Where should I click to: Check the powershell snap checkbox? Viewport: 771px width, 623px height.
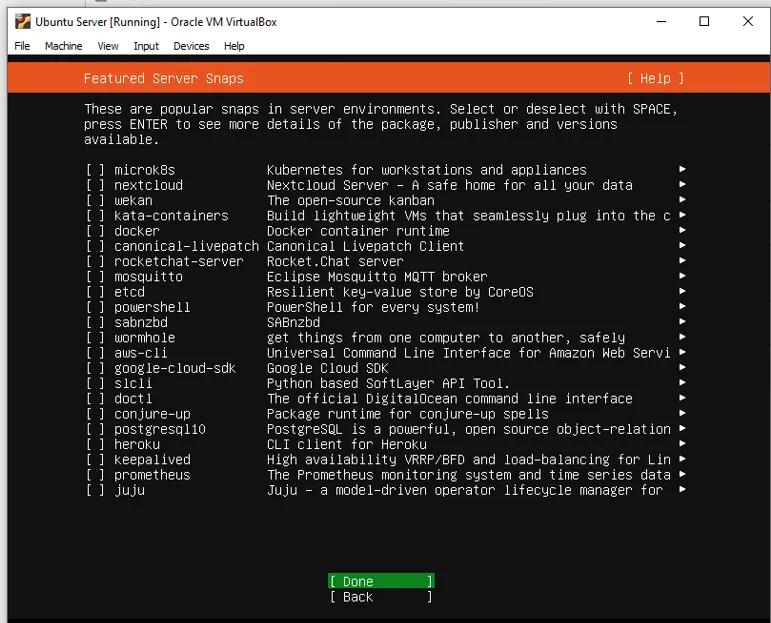95,307
